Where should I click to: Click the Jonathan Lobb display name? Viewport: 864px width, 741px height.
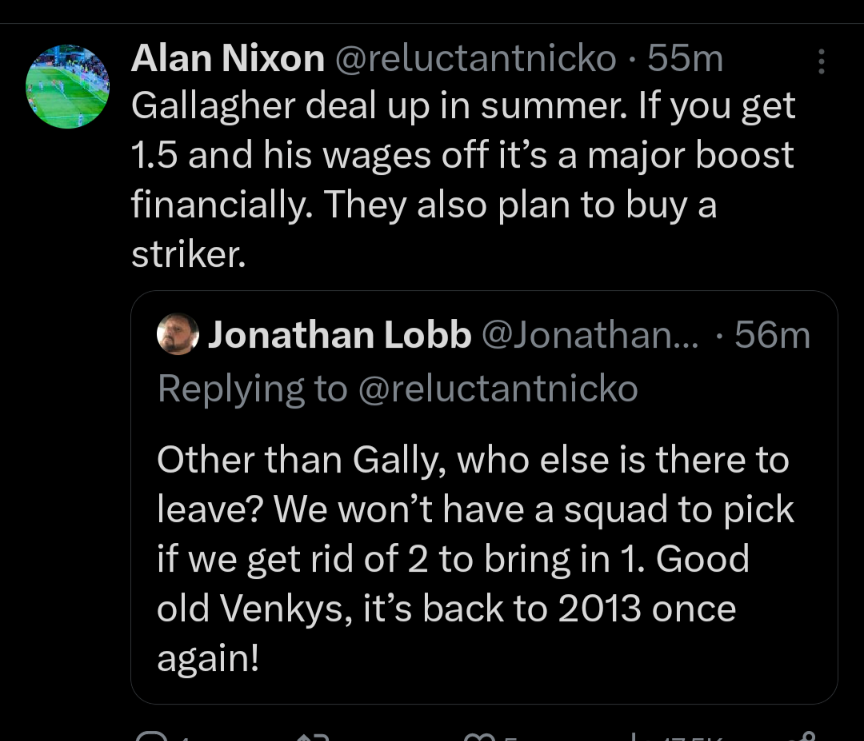point(339,334)
